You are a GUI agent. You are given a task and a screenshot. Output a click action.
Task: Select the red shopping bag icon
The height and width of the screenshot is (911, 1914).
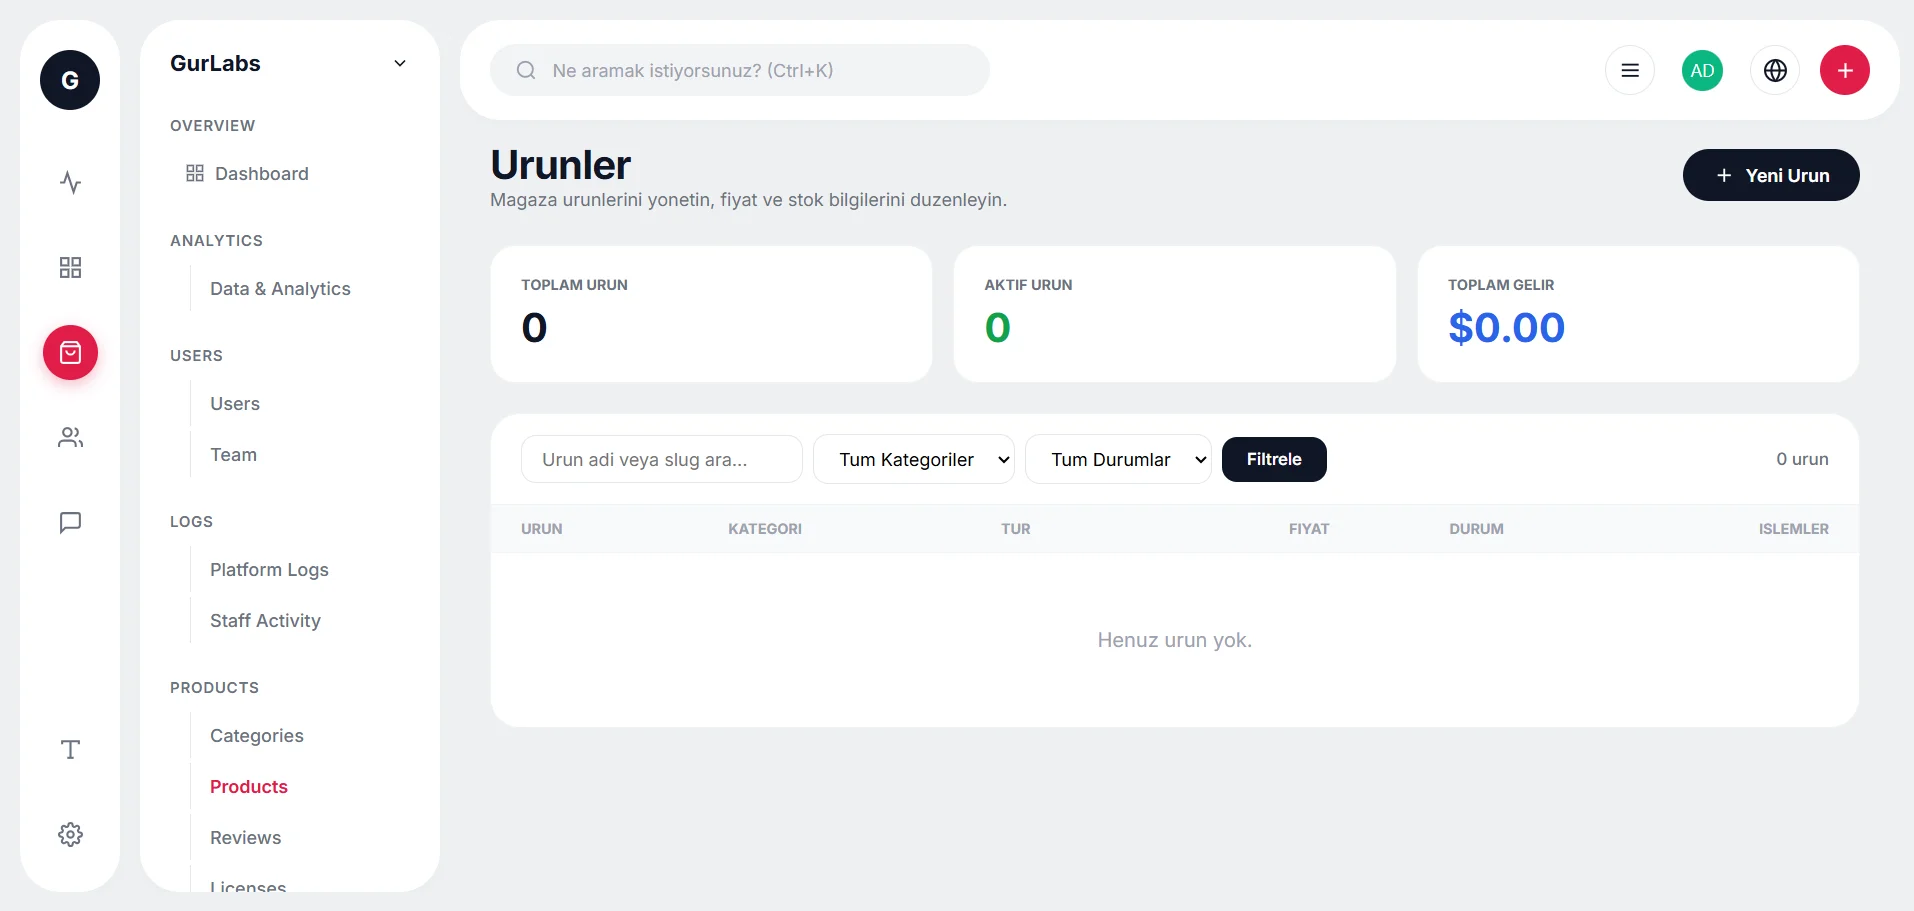pyautogui.click(x=70, y=352)
